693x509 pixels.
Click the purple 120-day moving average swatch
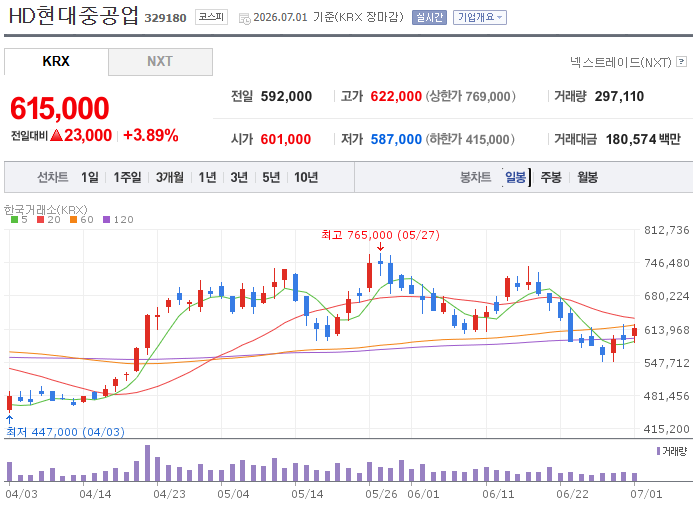107,220
